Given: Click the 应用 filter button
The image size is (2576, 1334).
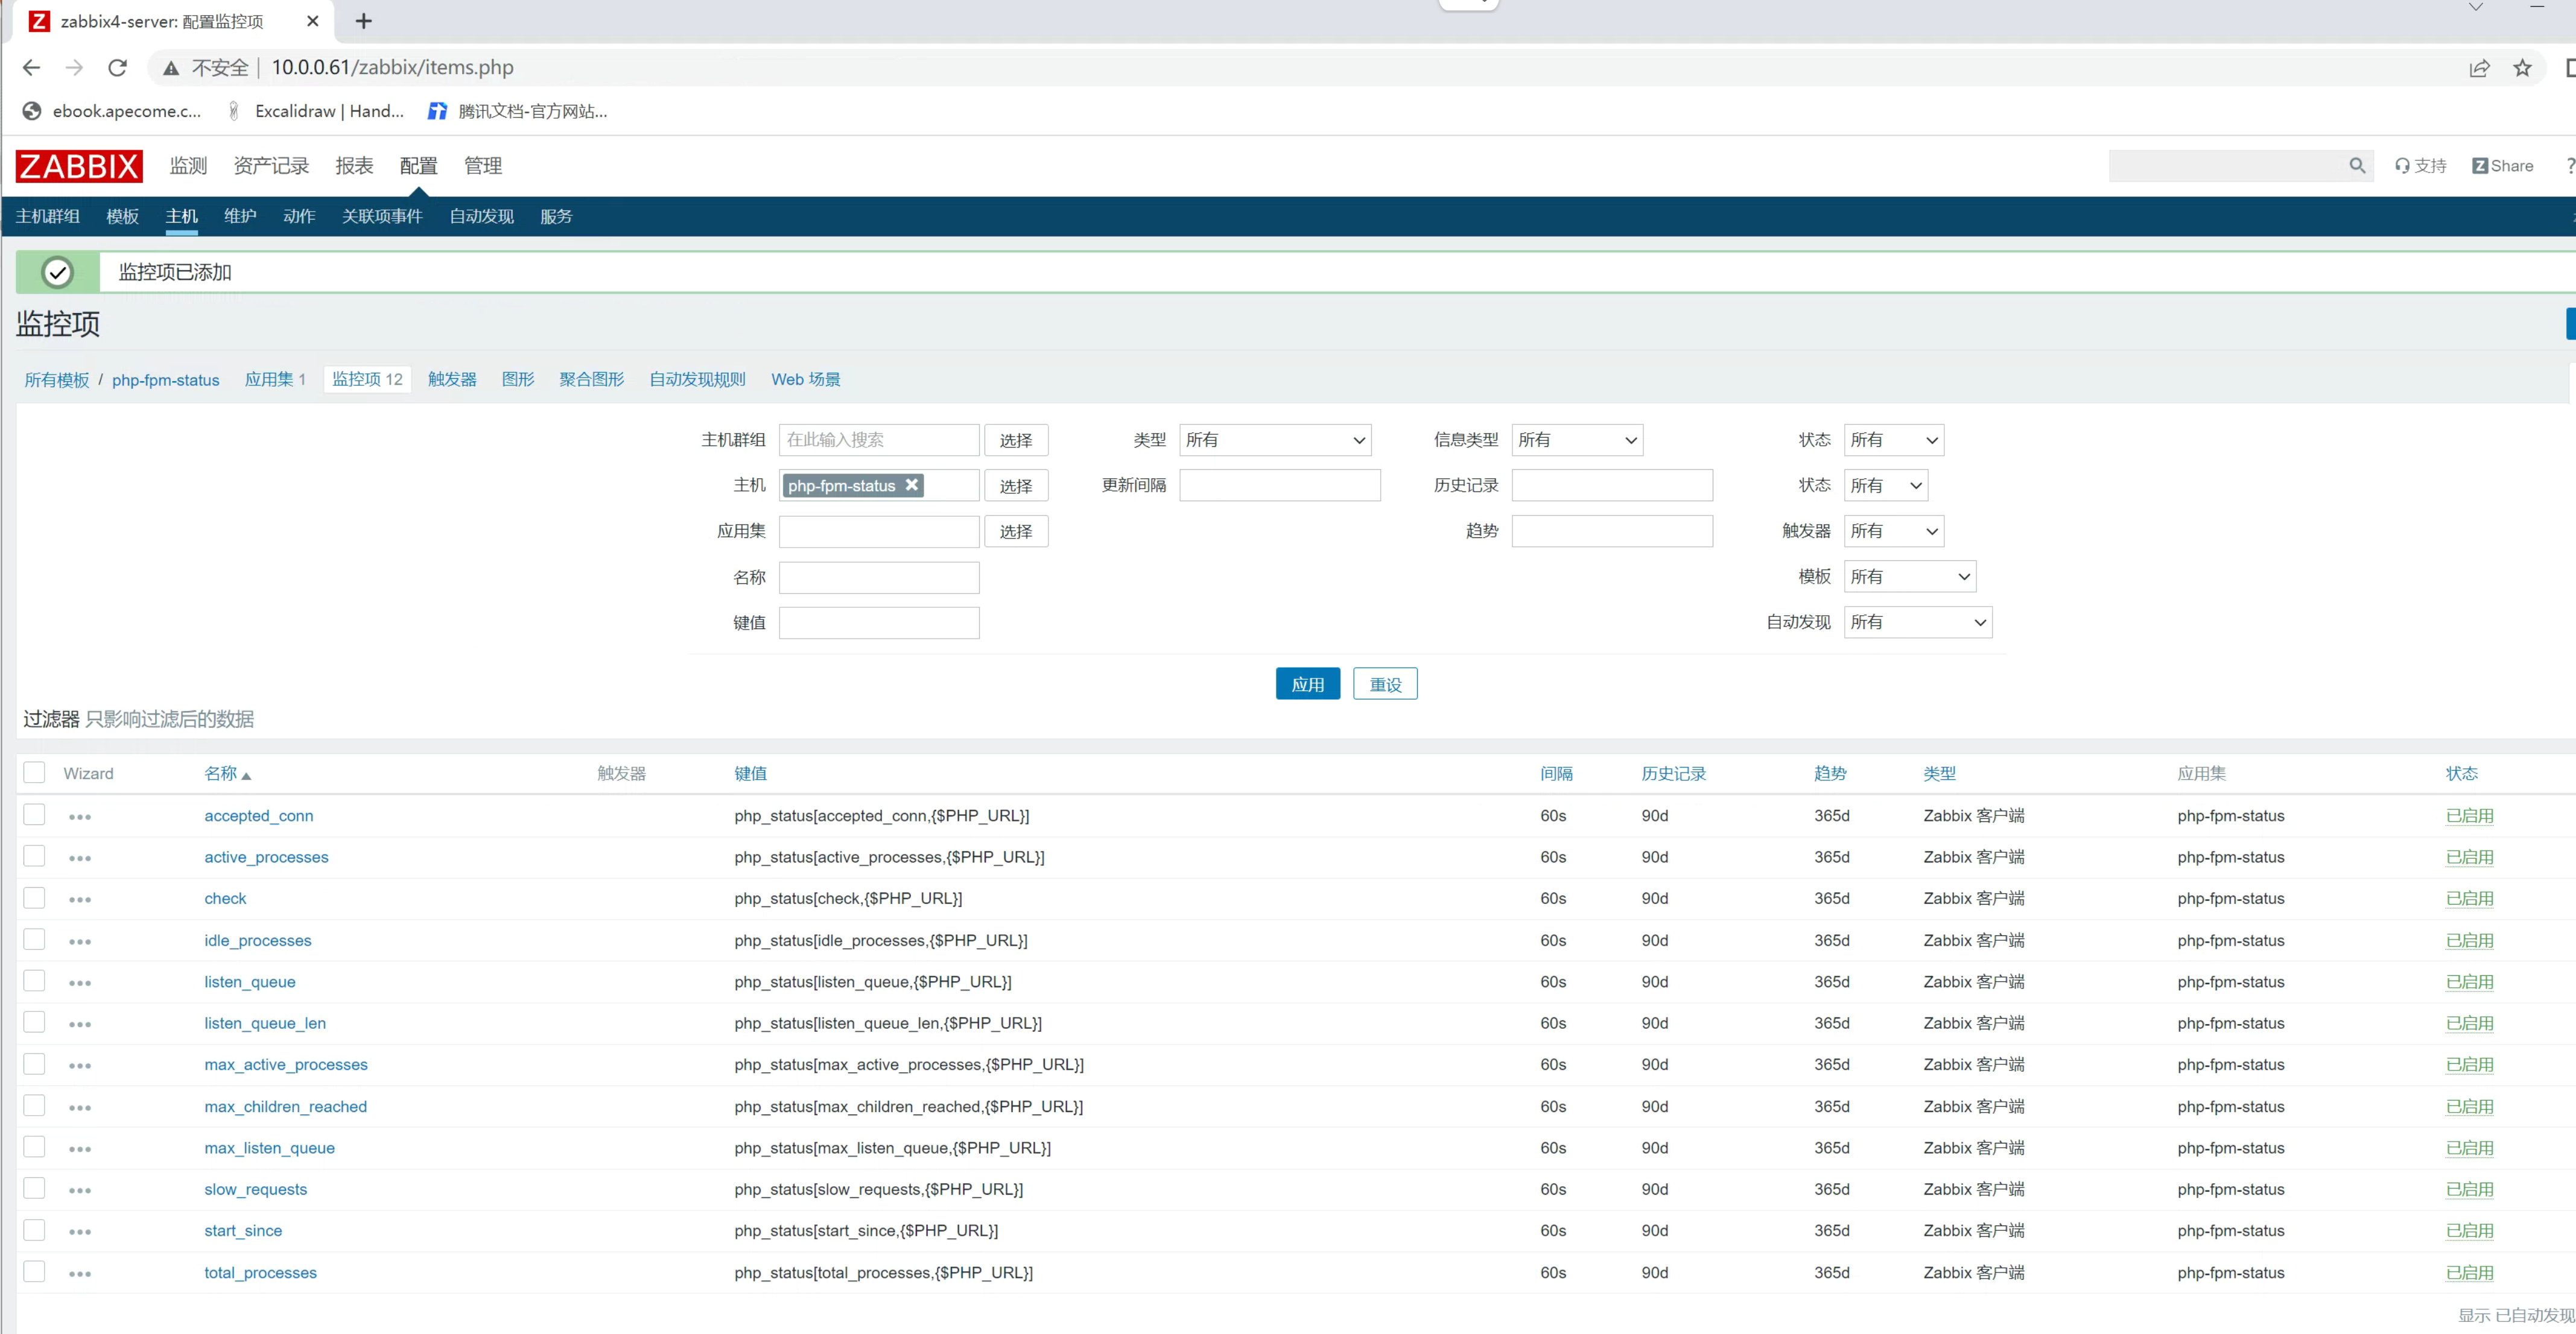Looking at the screenshot, I should pyautogui.click(x=1307, y=684).
